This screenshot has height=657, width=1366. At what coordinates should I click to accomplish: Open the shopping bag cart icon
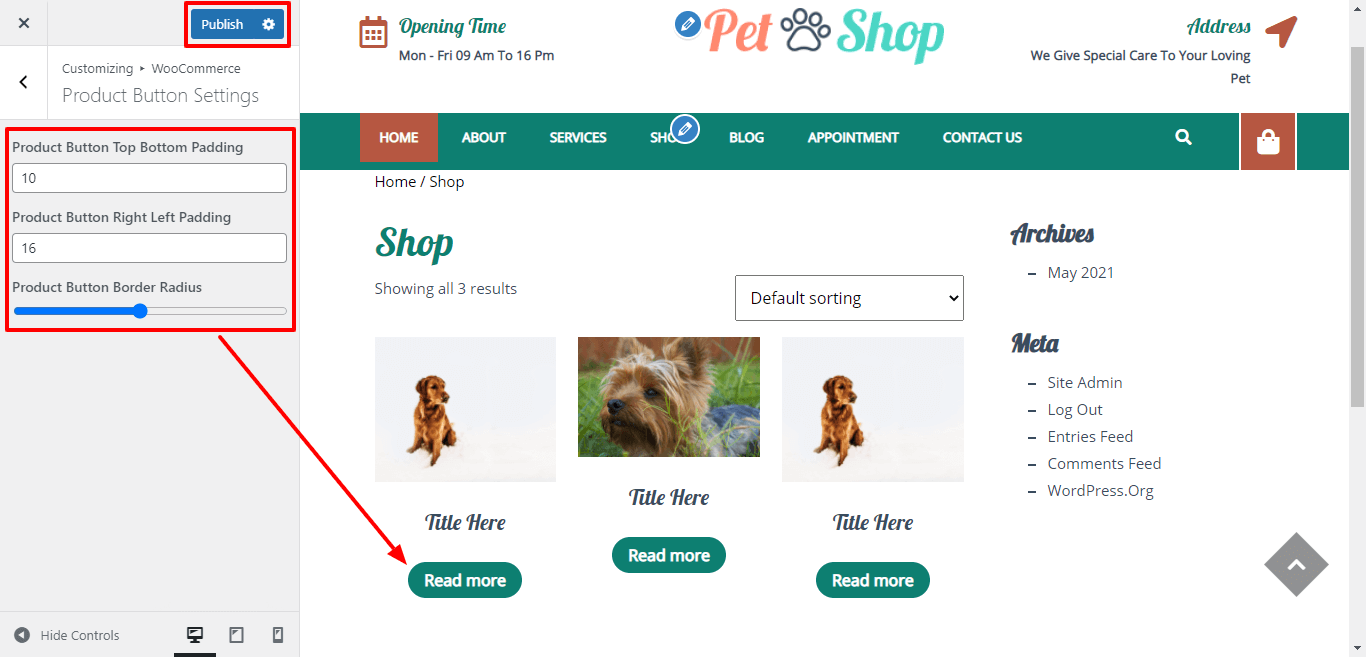tap(1268, 142)
